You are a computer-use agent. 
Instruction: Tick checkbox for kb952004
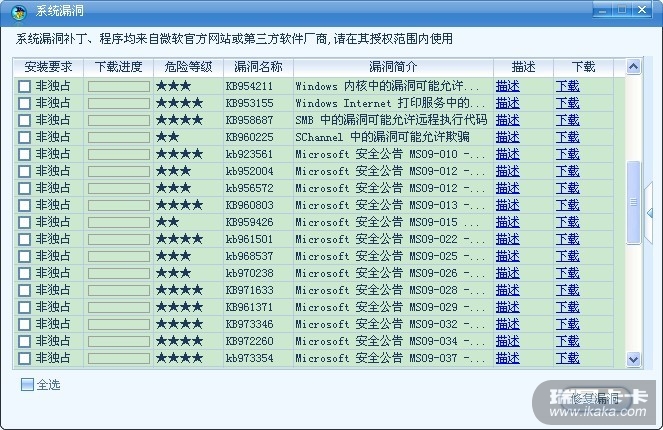25,171
